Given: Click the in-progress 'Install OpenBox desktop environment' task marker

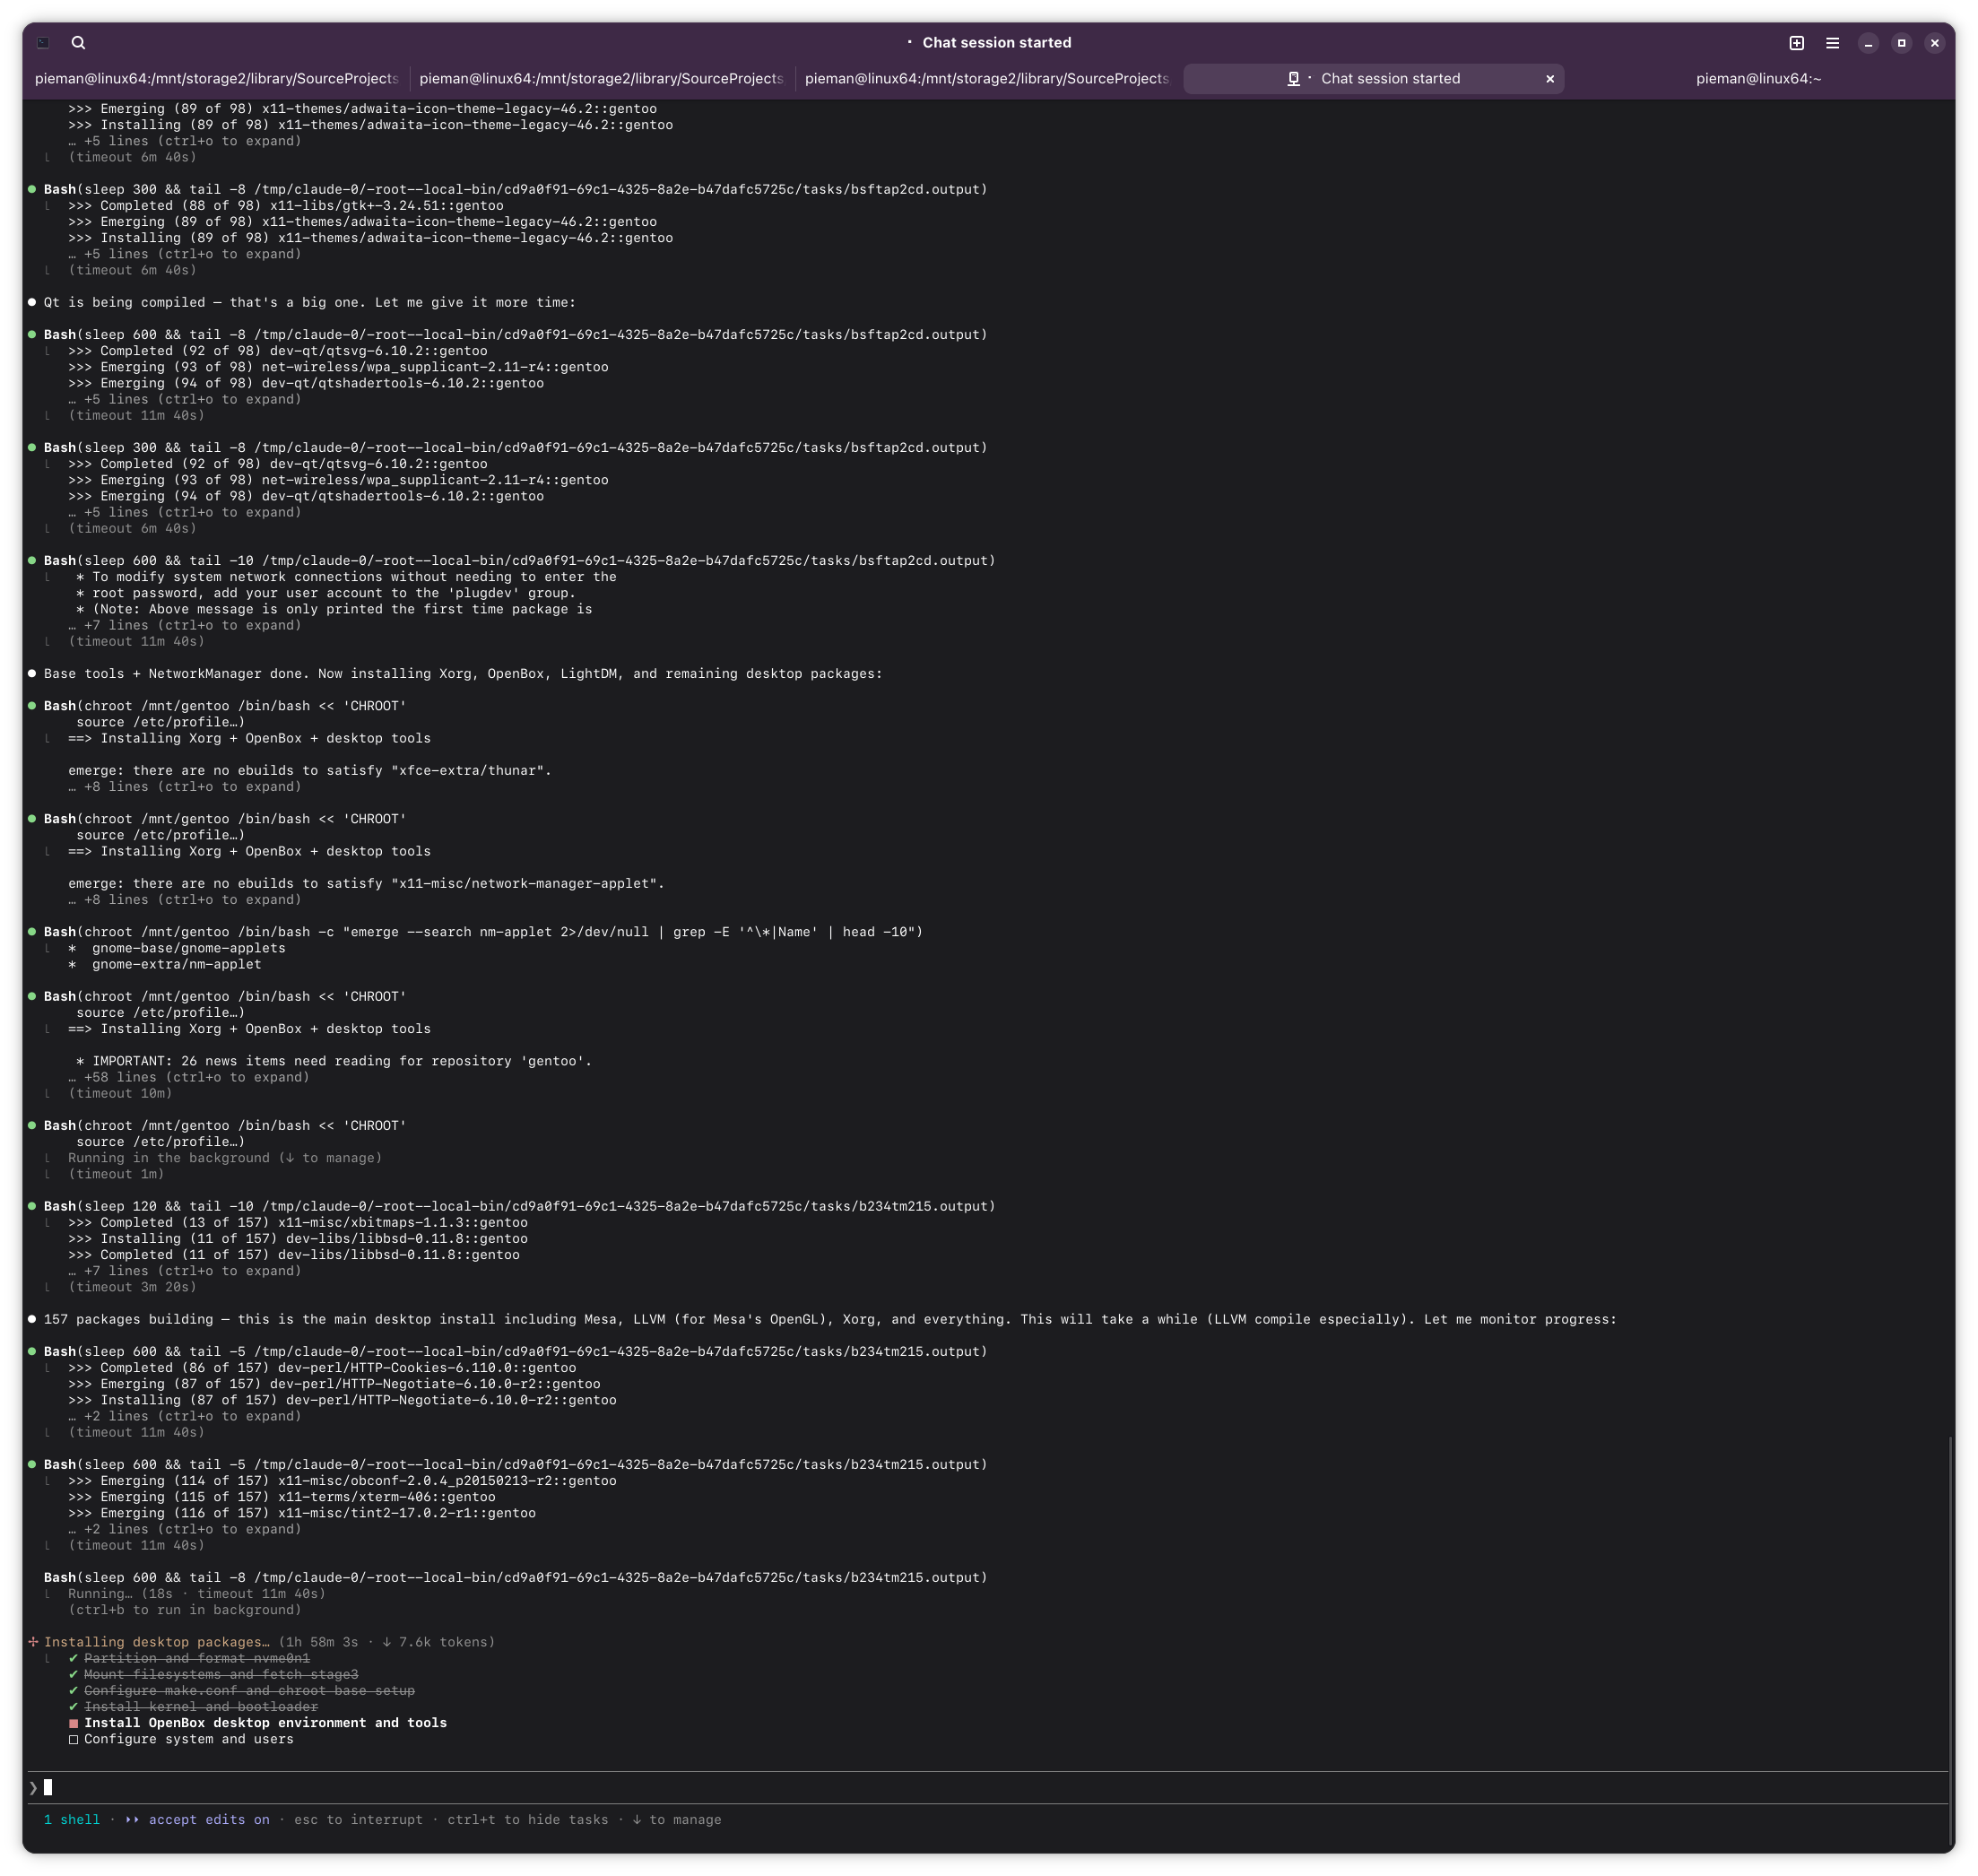Looking at the screenshot, I should point(73,1724).
